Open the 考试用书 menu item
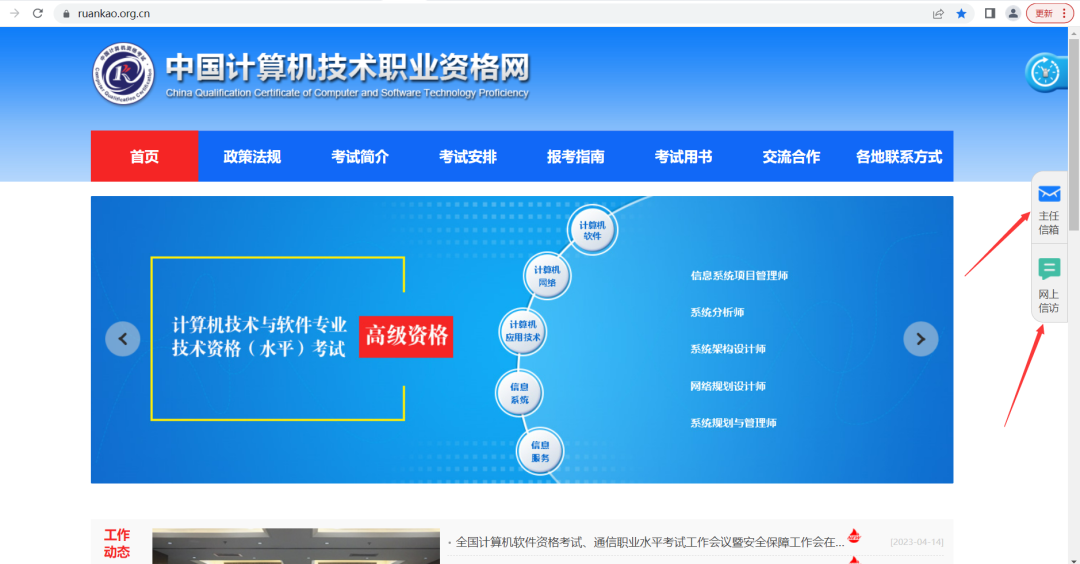Screen dimensions: 1080x564 tap(683, 156)
